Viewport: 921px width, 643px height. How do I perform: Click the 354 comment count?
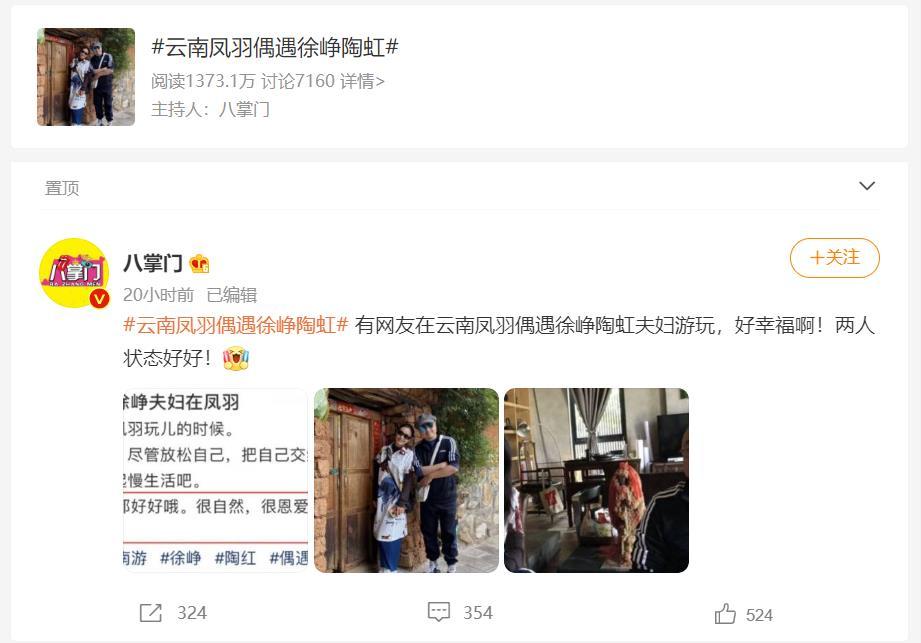pyautogui.click(x=478, y=613)
